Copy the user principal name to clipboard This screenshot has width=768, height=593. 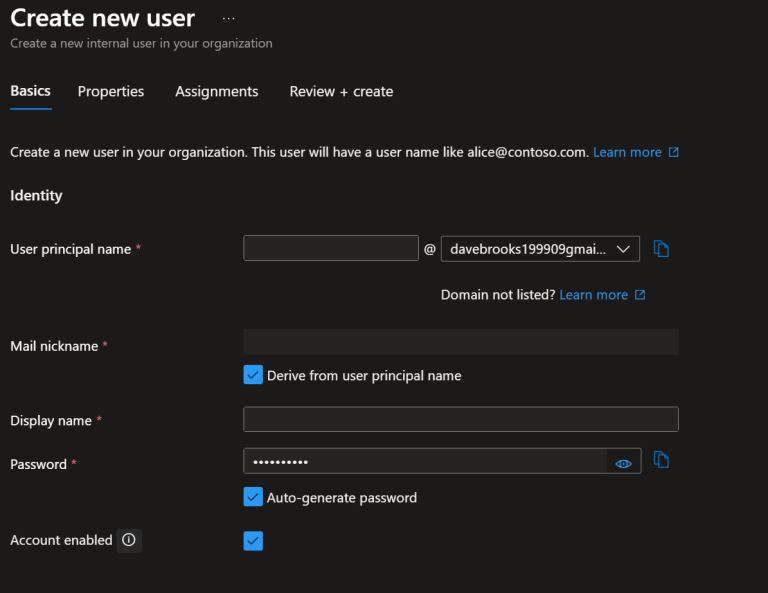point(661,249)
